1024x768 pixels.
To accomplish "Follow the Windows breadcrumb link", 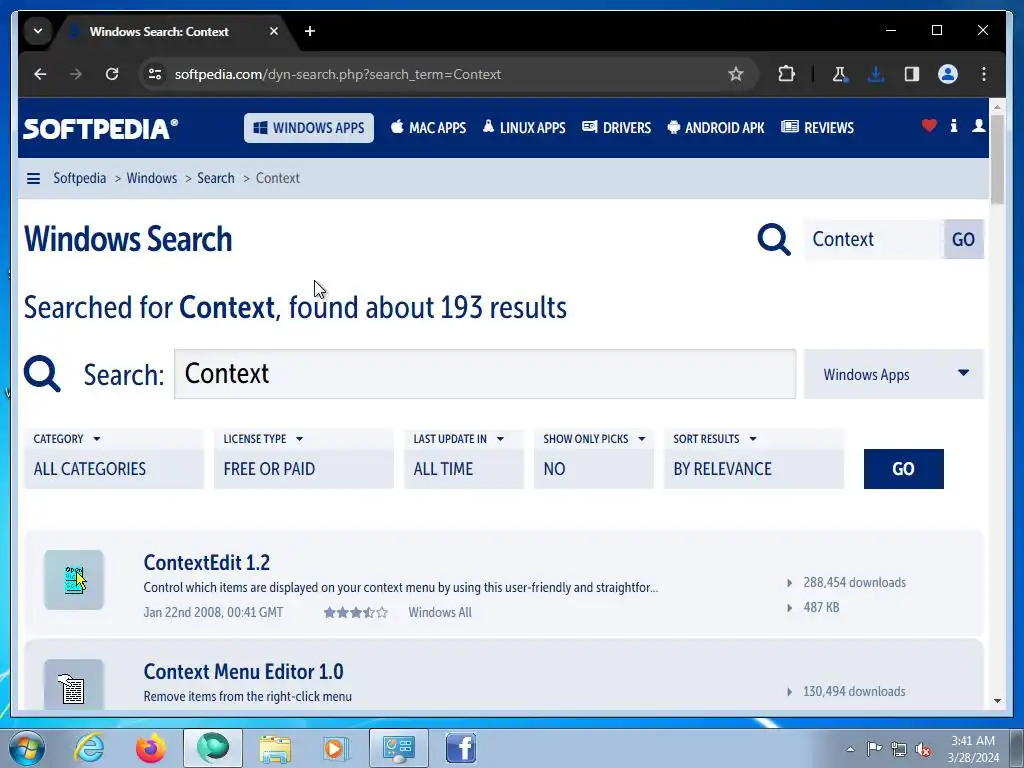I will click(152, 178).
